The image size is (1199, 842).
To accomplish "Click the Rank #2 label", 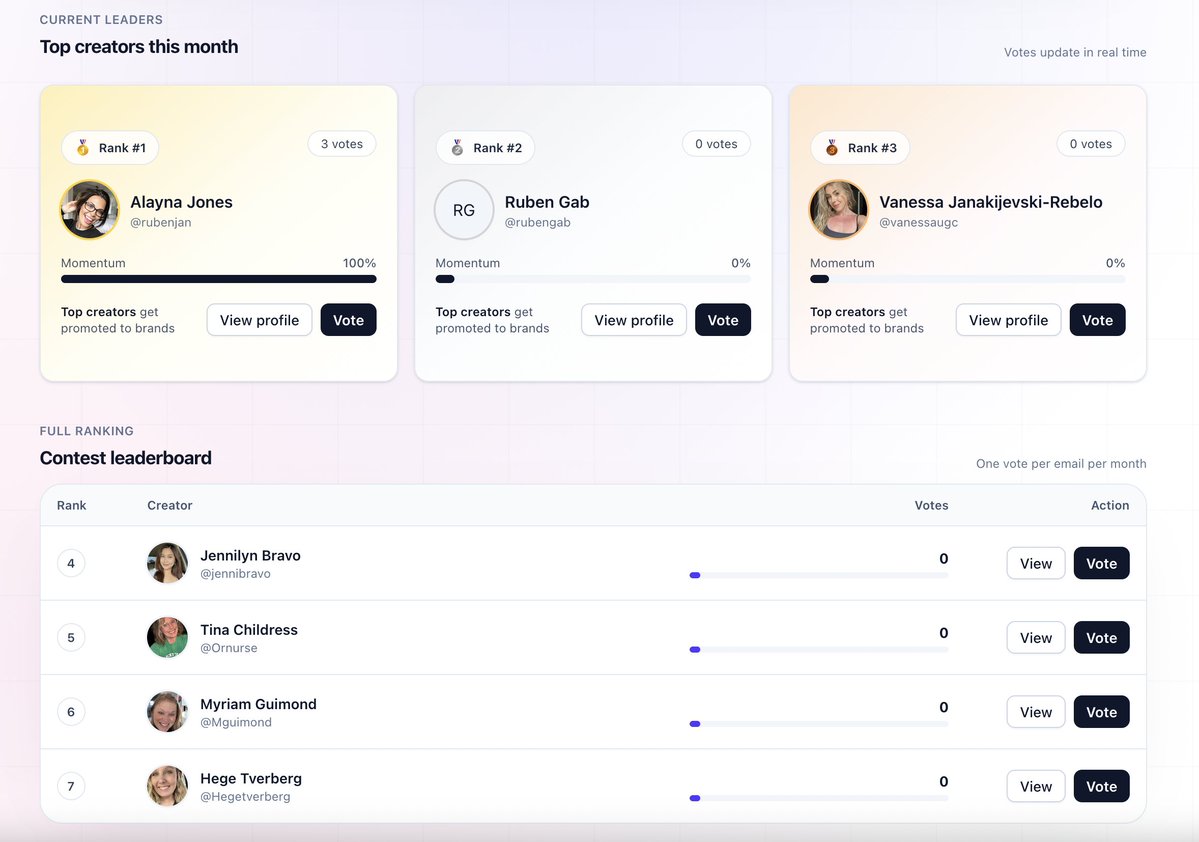I will (x=498, y=148).
